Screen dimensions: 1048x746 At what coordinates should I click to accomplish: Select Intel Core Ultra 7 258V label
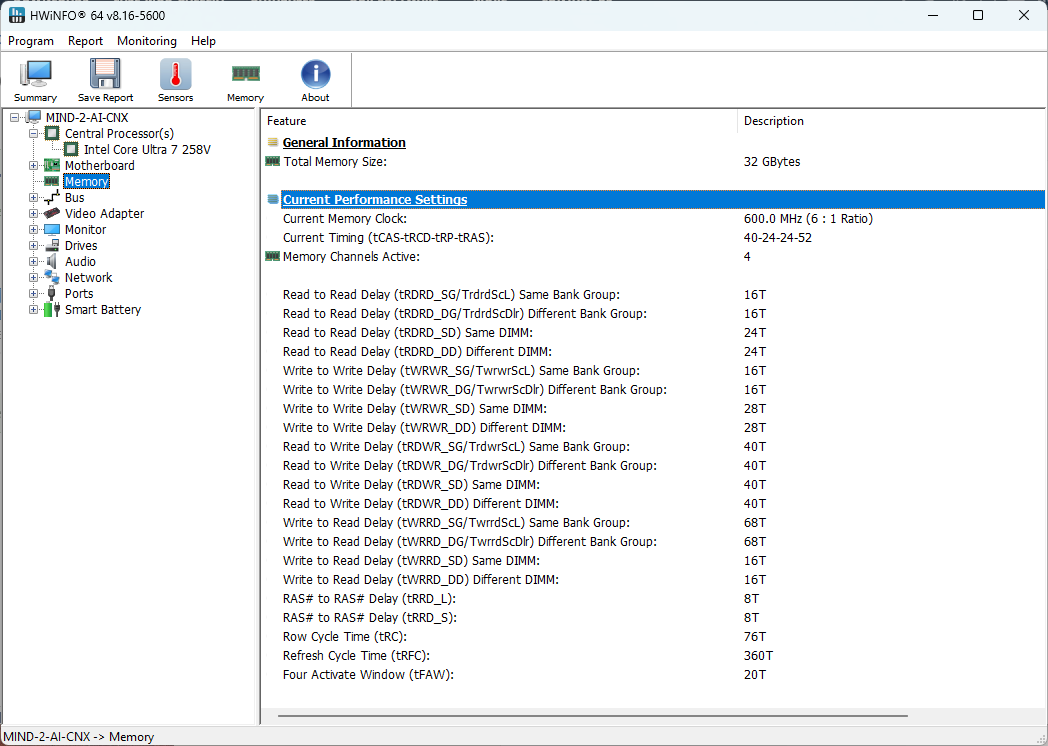pos(147,150)
